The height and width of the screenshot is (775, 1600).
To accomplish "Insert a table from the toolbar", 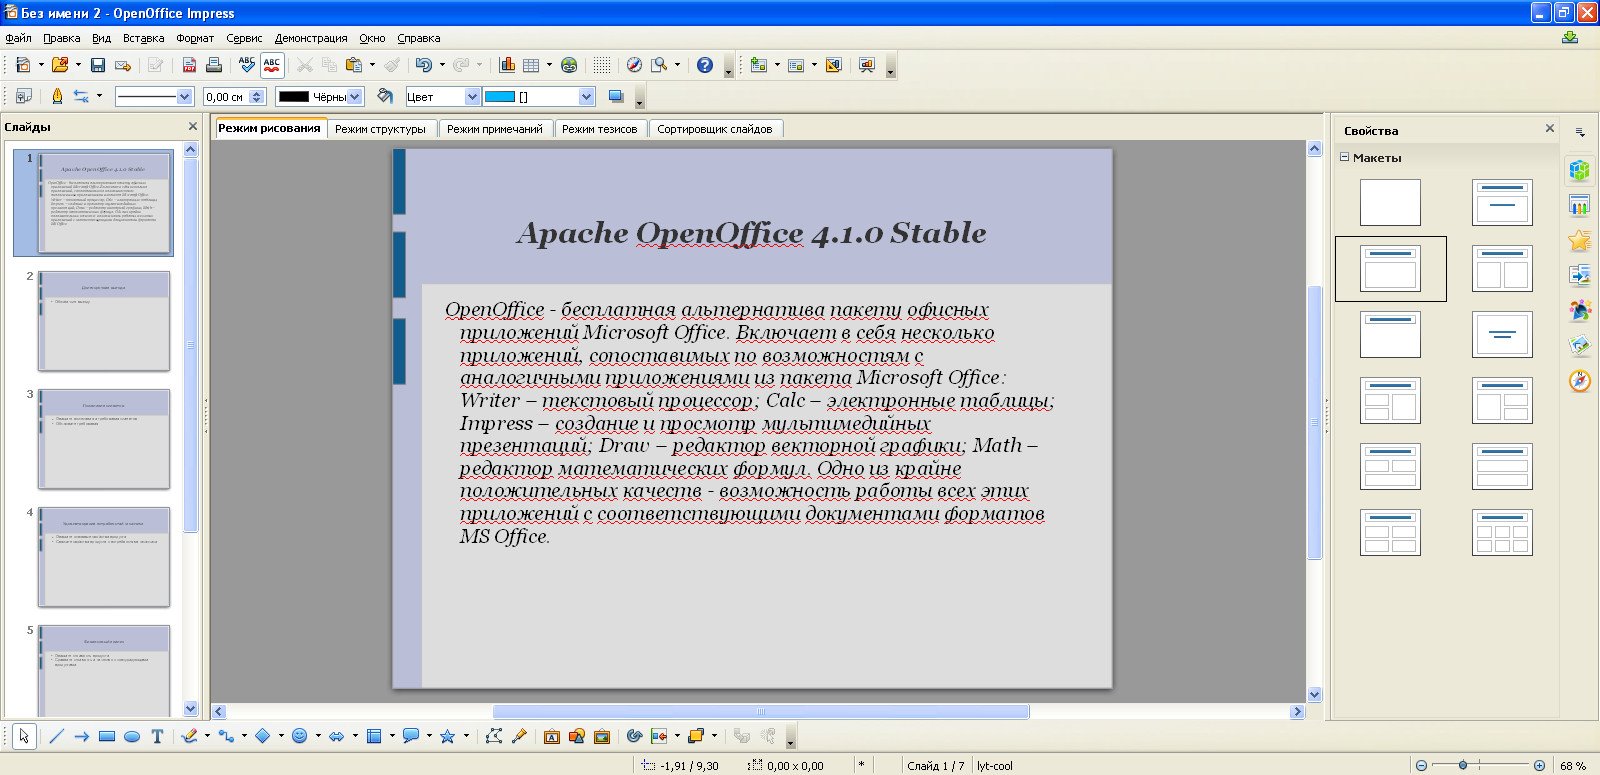I will tap(531, 65).
